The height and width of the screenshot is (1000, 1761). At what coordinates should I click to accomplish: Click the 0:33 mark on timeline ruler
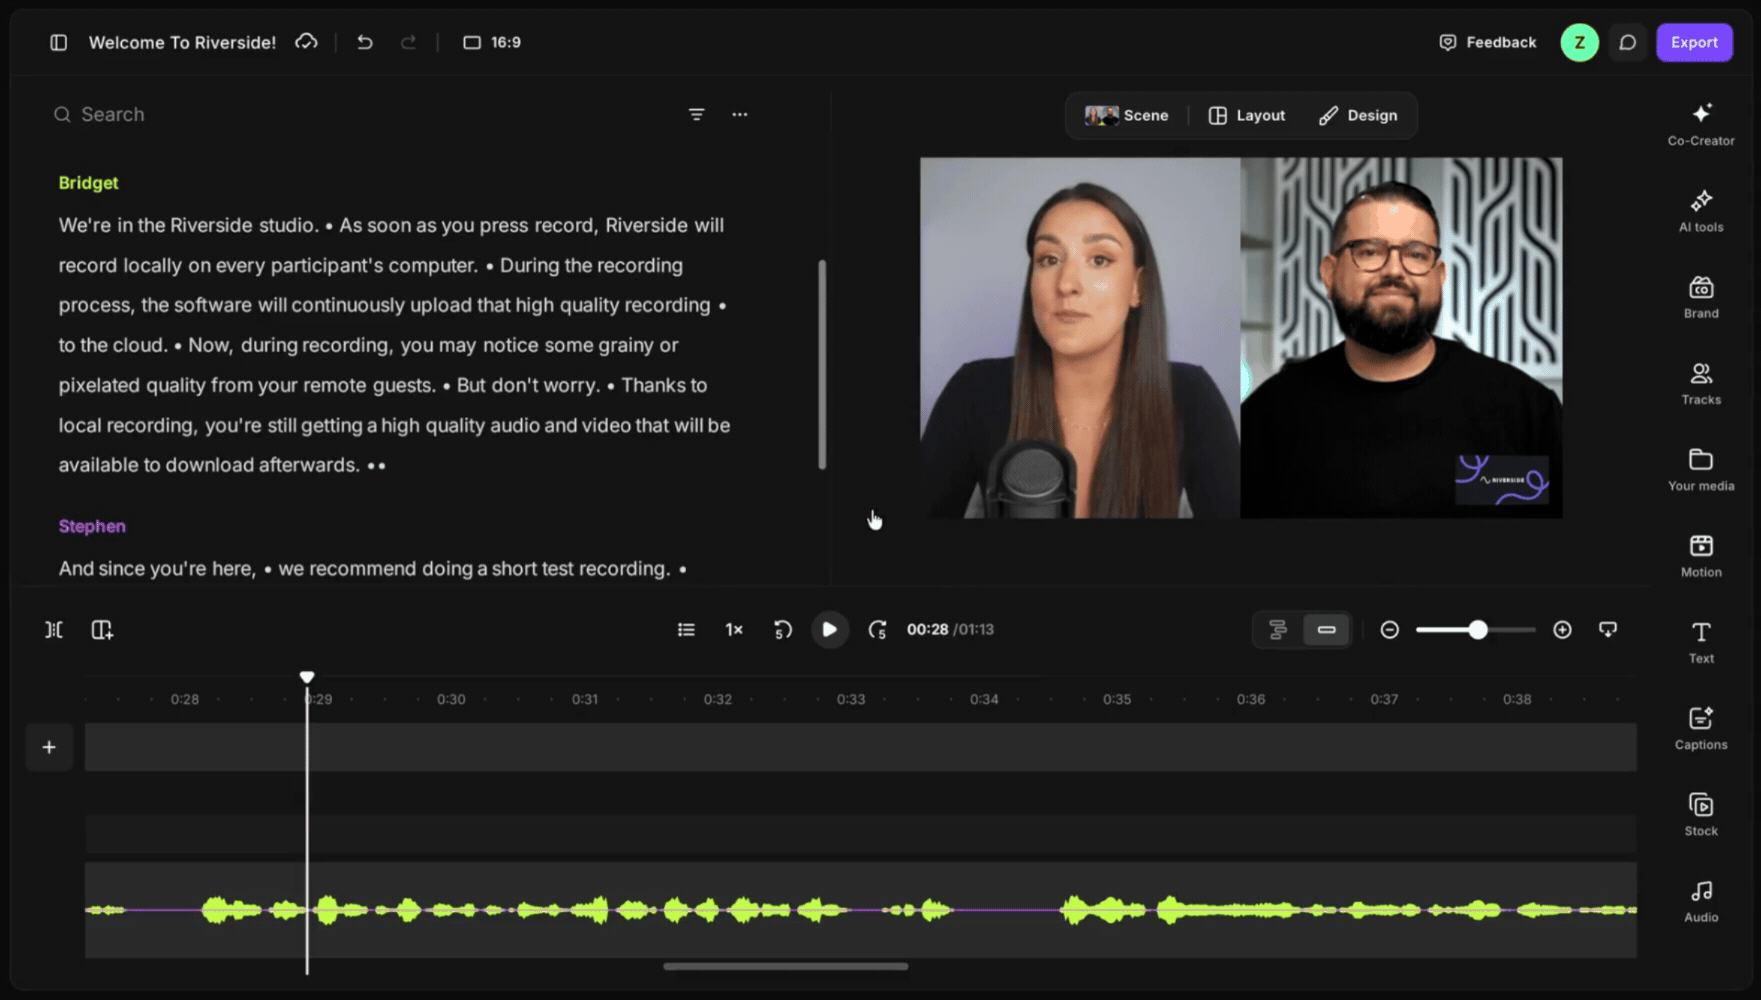pyautogui.click(x=851, y=699)
